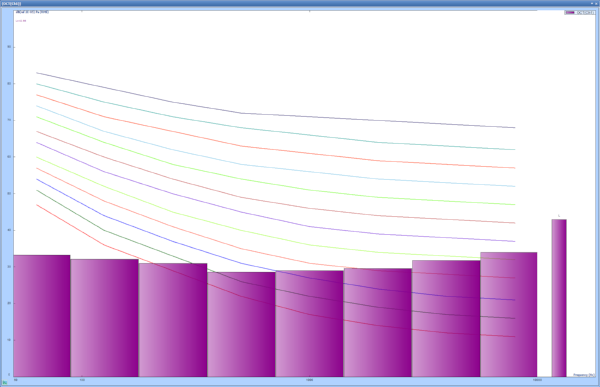The image size is (600, 387).
Task: Click the small green icon at the chart's bottom-left corner
Action: coord(5,382)
